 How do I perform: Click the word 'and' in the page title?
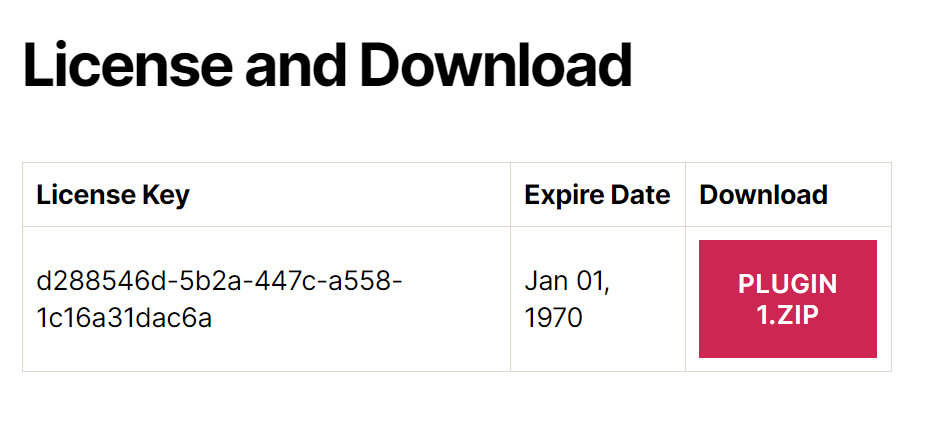click(x=295, y=64)
